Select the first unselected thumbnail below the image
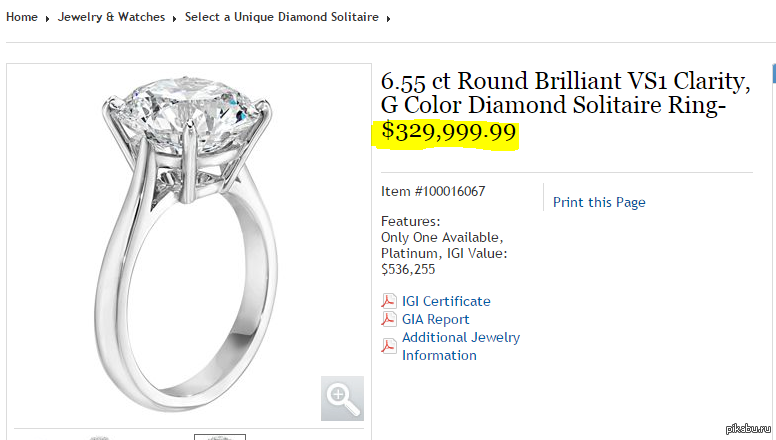 (100, 437)
